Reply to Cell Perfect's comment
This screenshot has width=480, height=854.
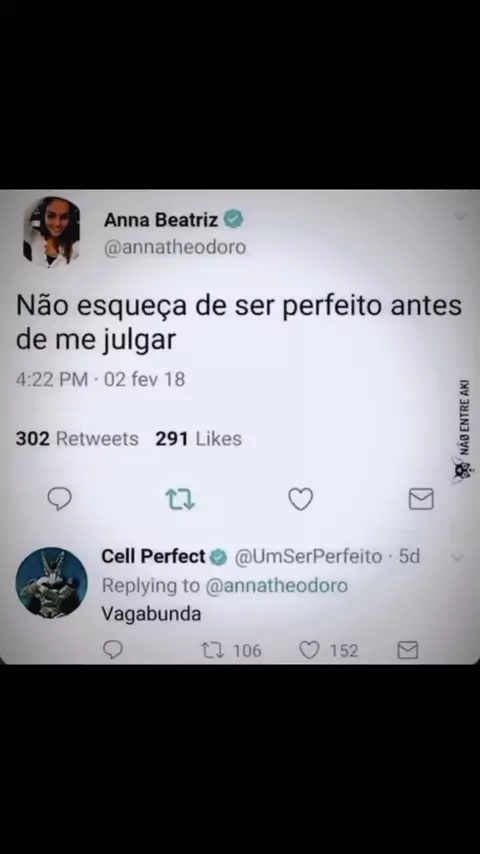click(x=113, y=650)
